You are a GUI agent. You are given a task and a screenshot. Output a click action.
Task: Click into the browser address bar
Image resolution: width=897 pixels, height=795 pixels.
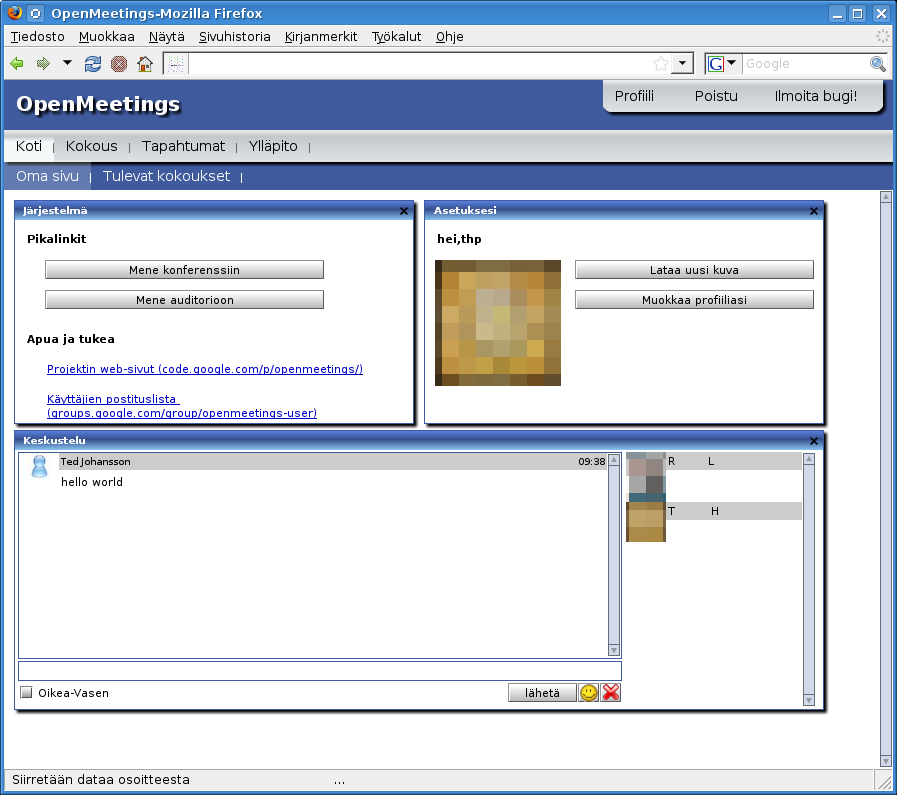tap(420, 63)
